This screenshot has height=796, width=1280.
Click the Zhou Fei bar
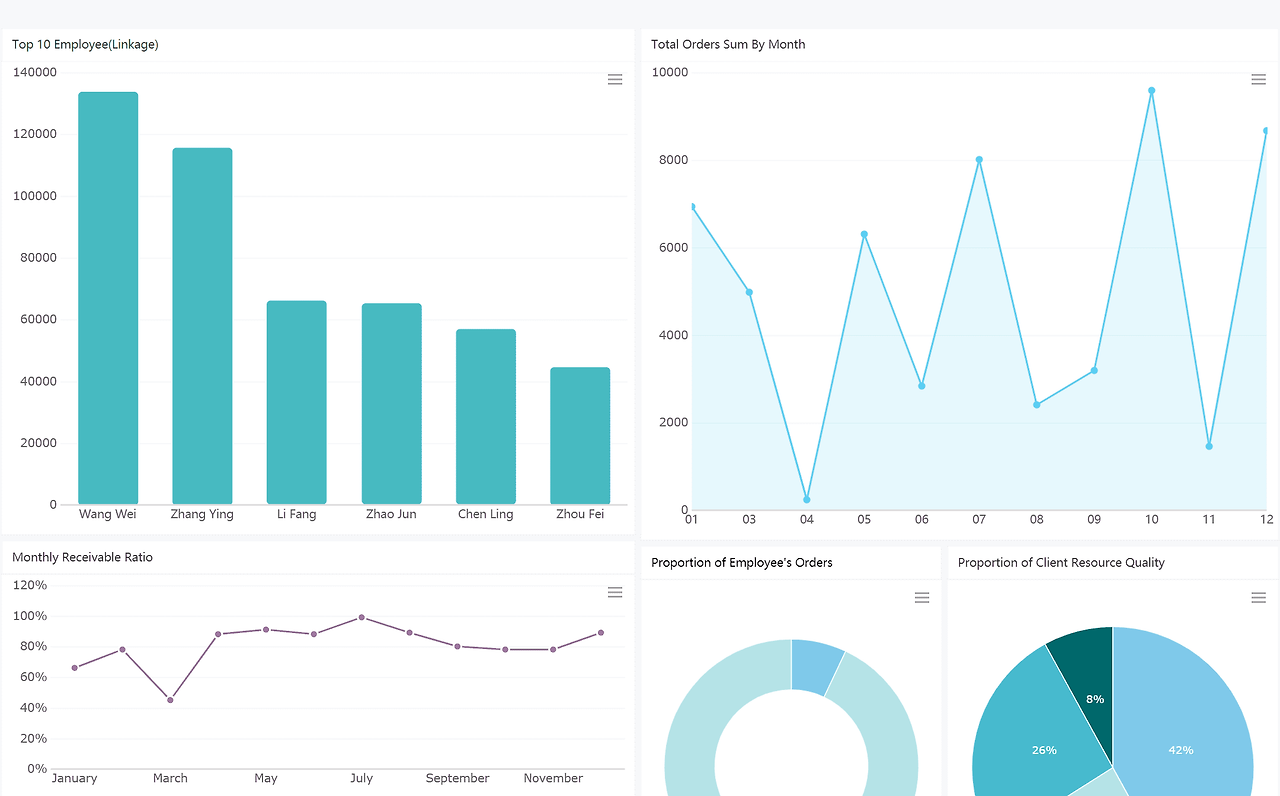[580, 436]
